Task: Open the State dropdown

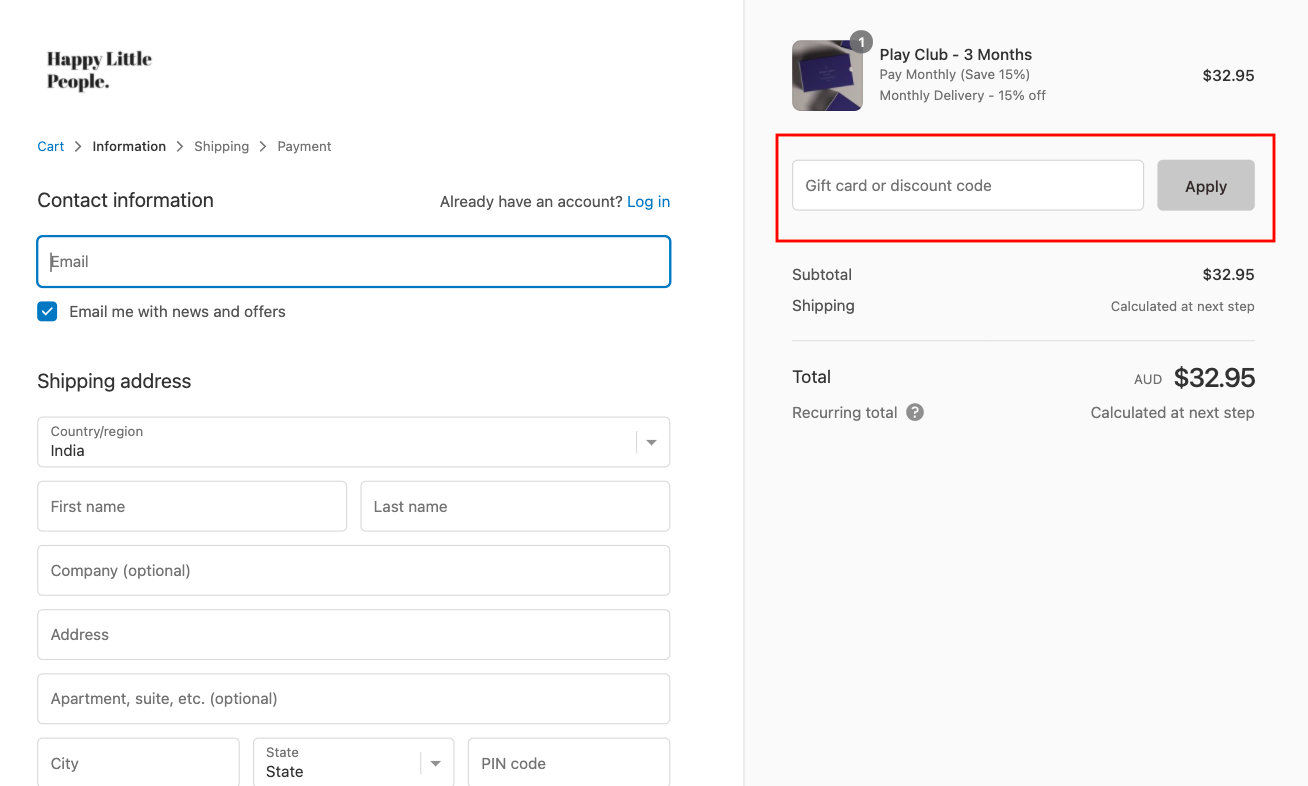Action: 353,763
